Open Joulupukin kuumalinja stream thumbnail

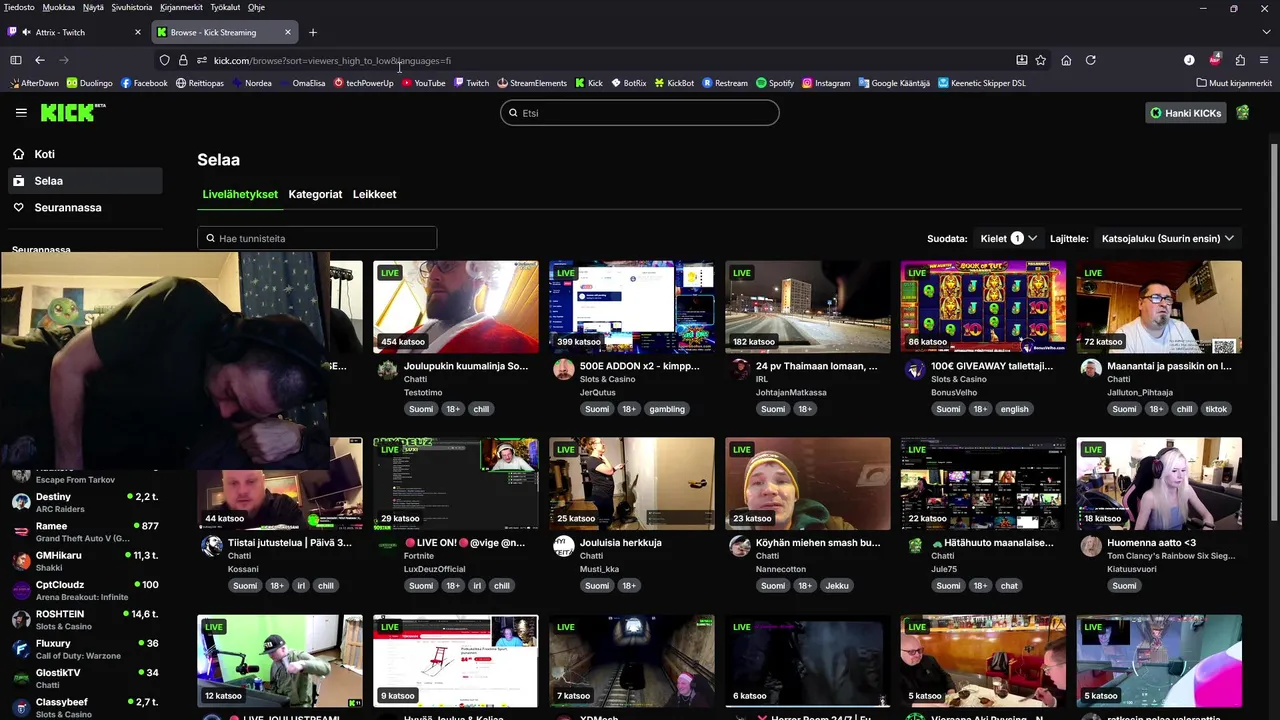point(456,307)
